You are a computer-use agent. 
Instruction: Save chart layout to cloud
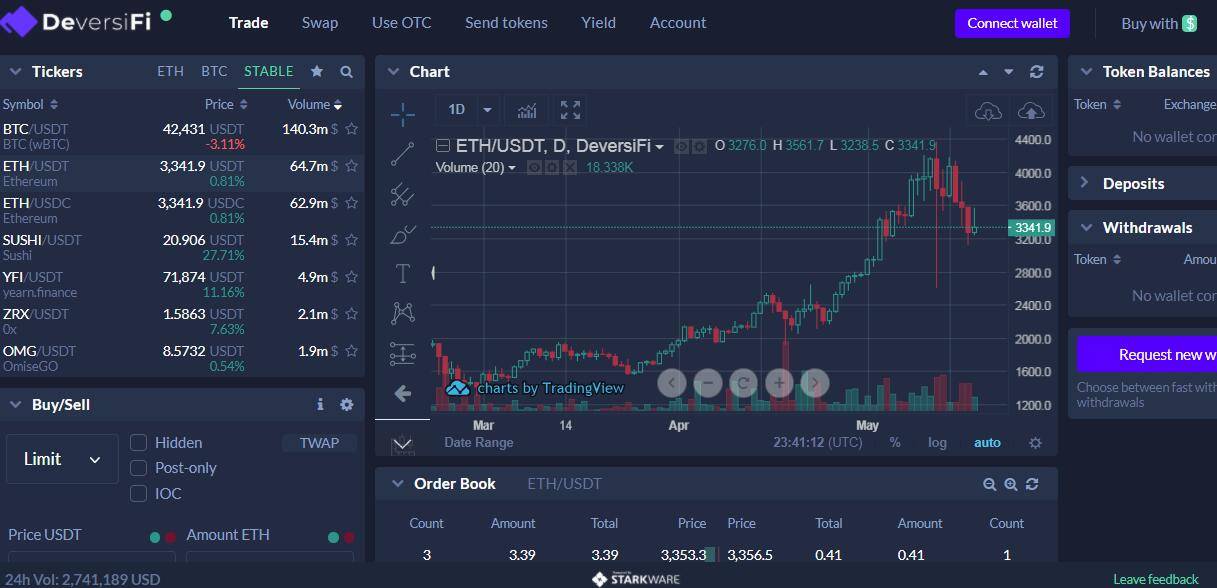tap(1031, 110)
